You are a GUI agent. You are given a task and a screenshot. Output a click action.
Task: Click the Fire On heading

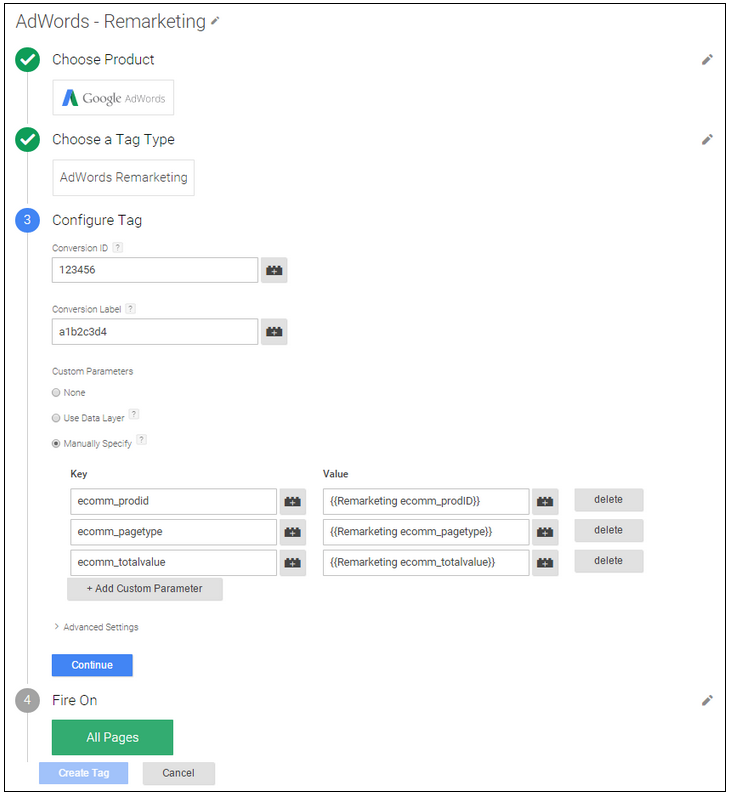75,700
